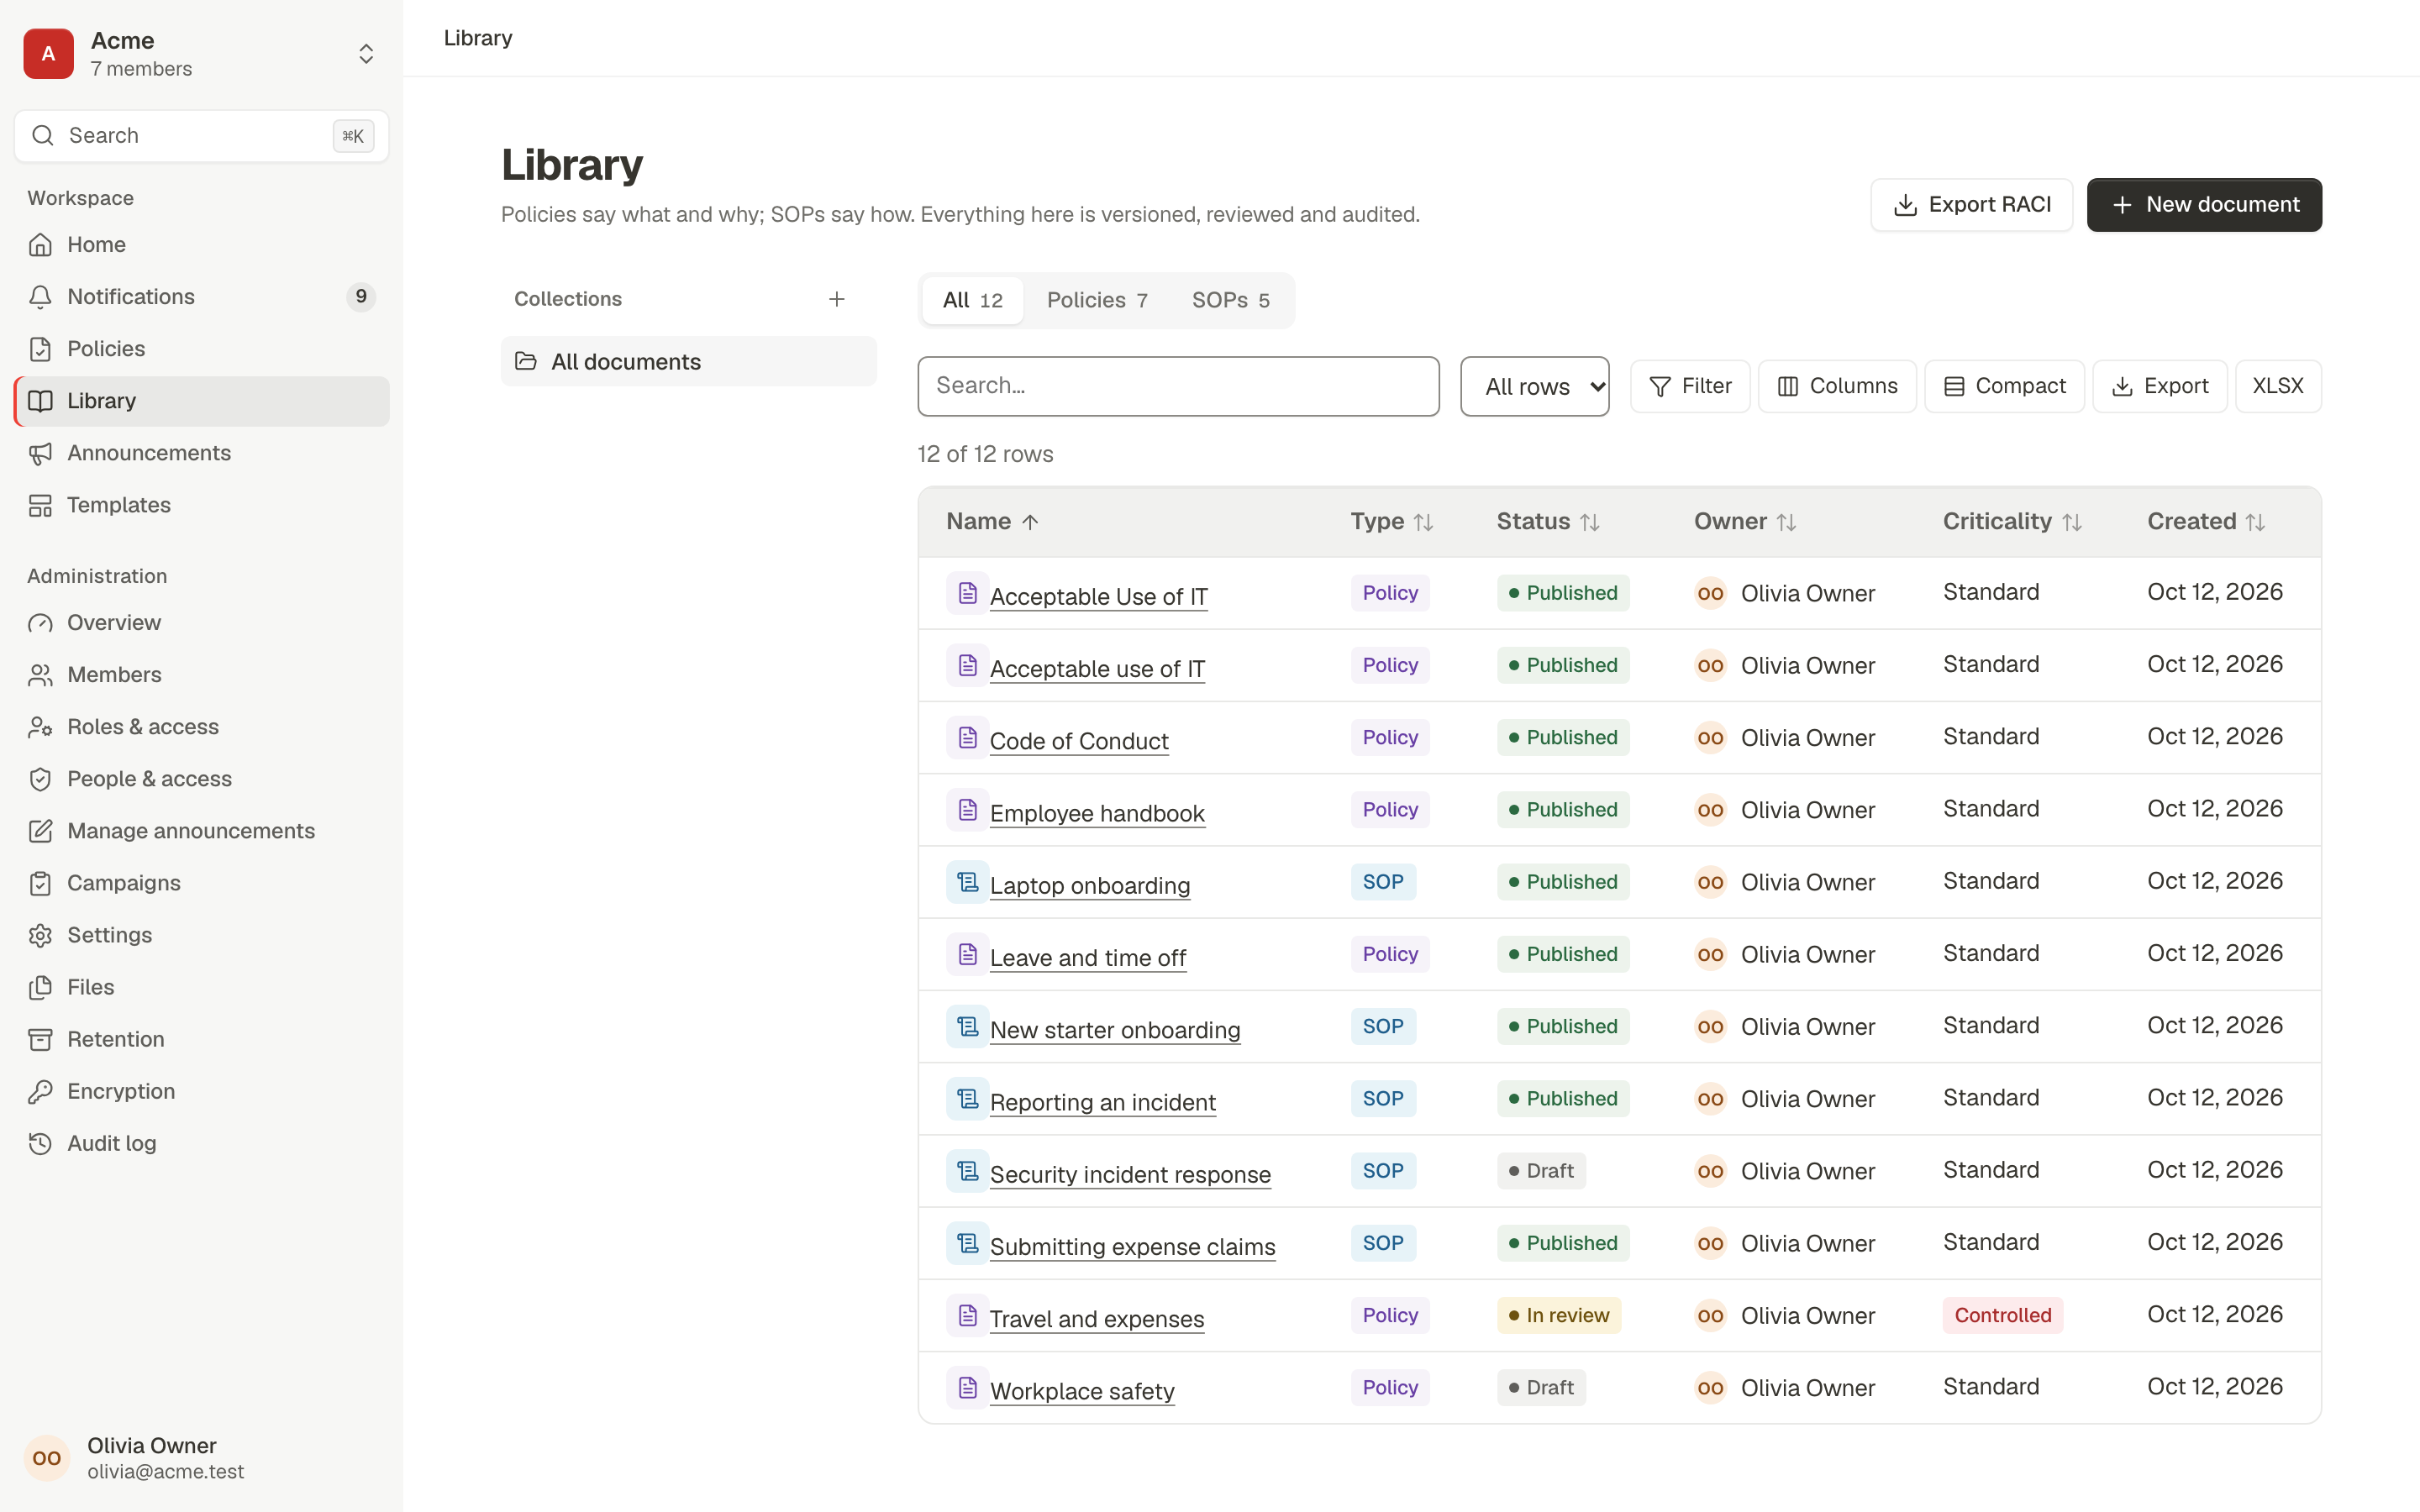
Task: Open Audit log history item
Action: click(x=201, y=1143)
